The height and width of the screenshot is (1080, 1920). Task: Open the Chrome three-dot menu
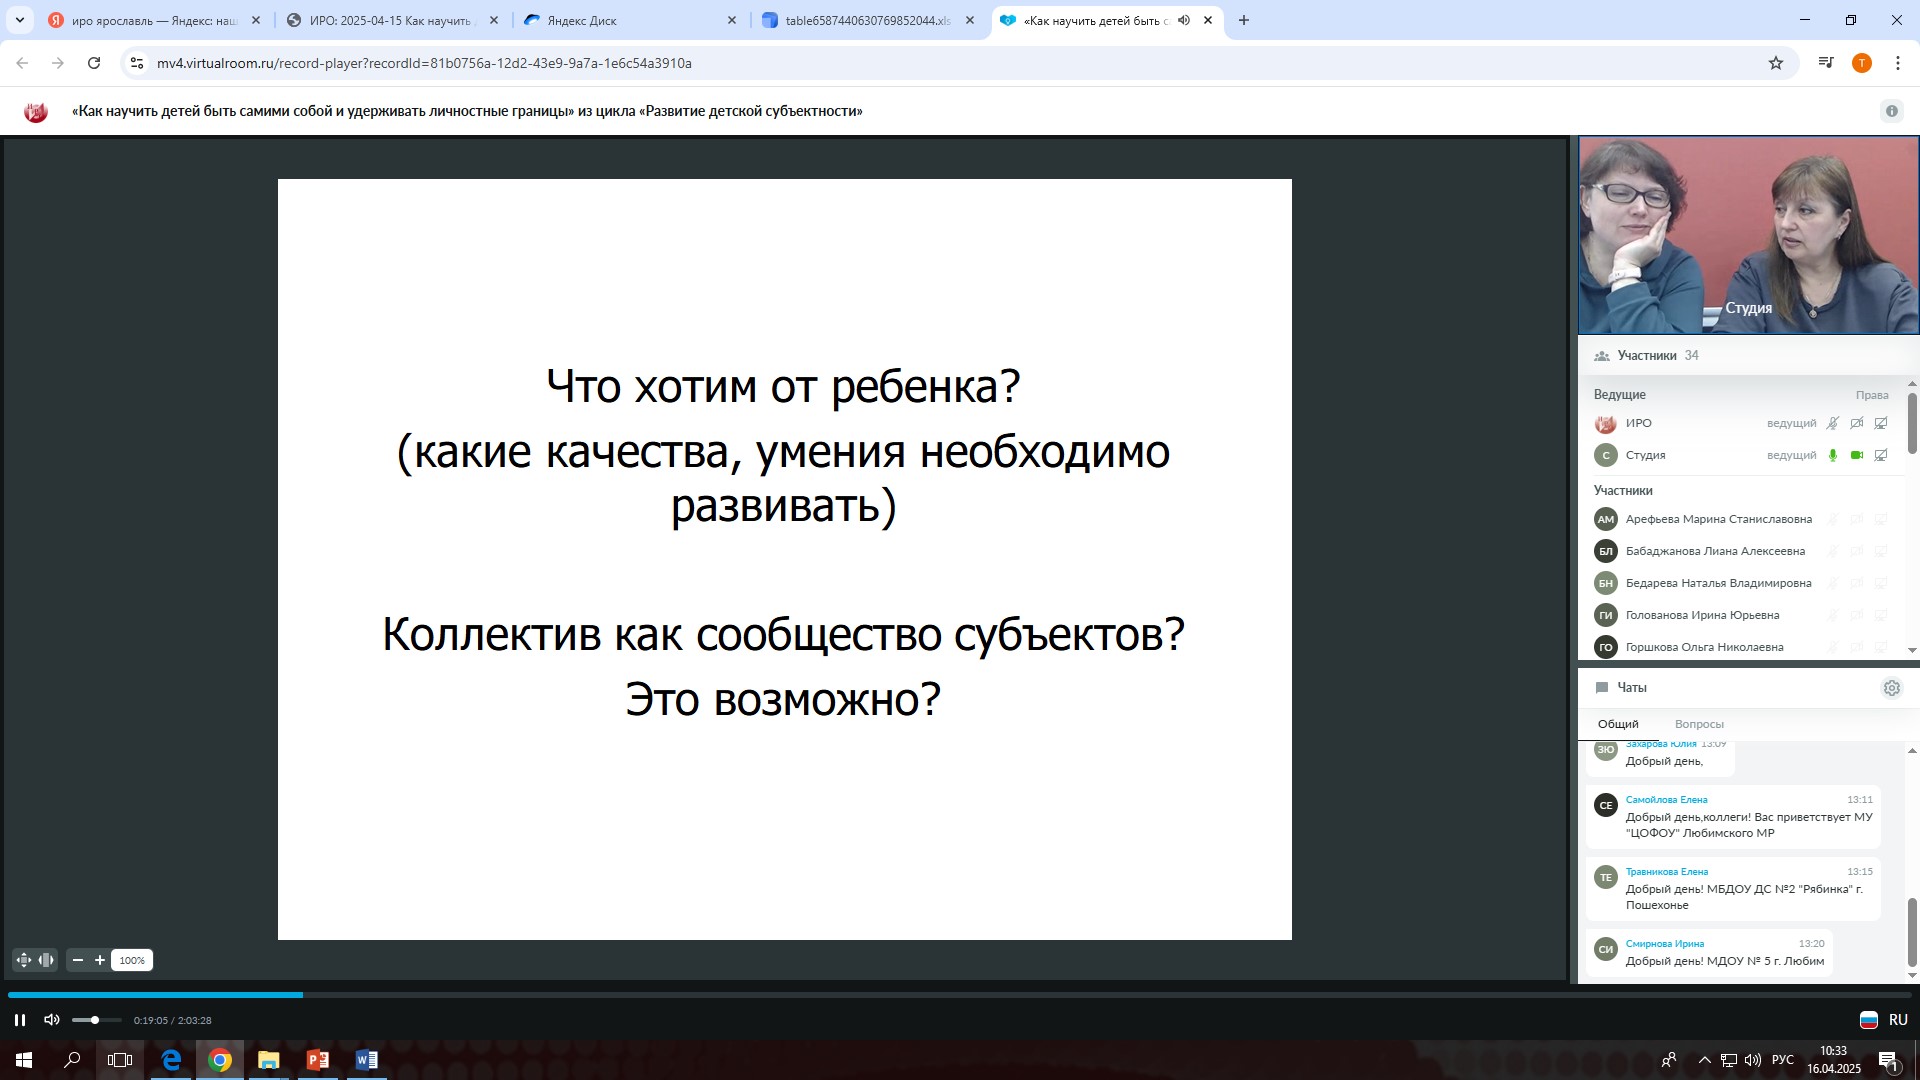point(1898,63)
